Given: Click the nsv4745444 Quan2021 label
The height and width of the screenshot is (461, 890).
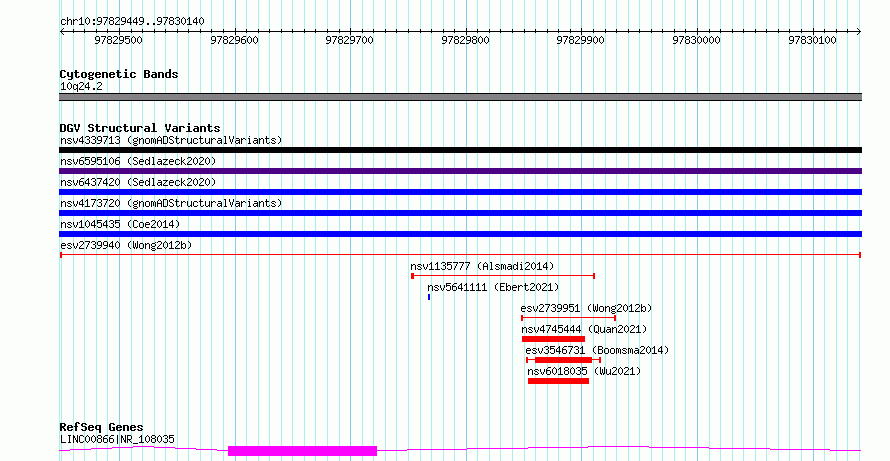Looking at the screenshot, I should coord(584,329).
